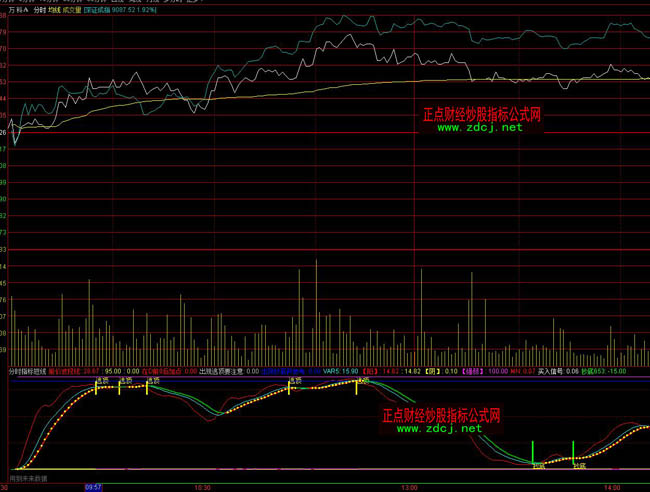Open www.zdcj.net link in upper watermark
Image resolution: width=650 pixels, height=492 pixels.
tap(479, 128)
